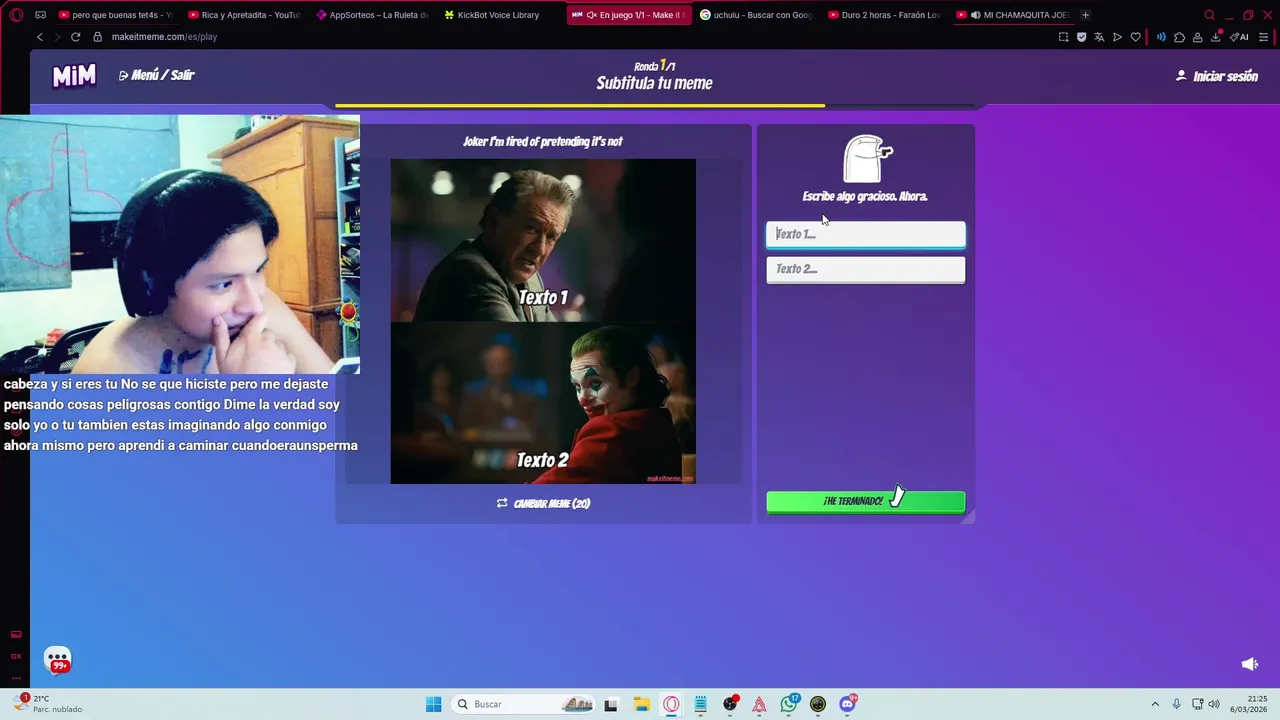
Task: Go forward in browser history
Action: [x=57, y=37]
